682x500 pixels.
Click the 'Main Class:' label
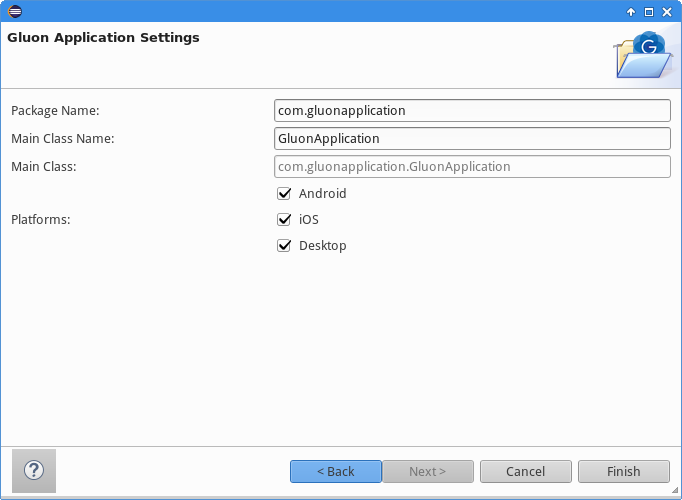[x=43, y=167]
